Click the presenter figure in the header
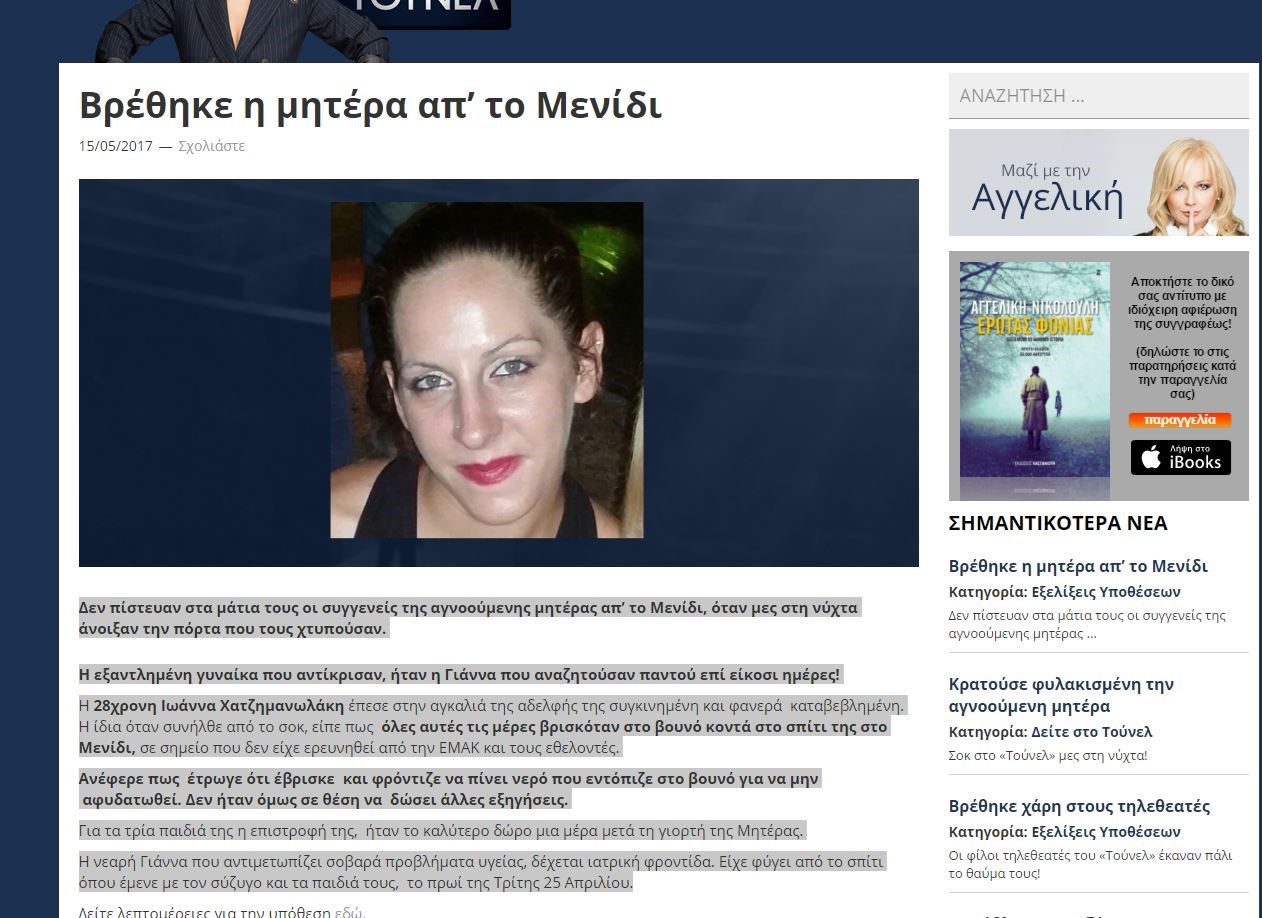The height and width of the screenshot is (918, 1262). click(x=240, y=30)
